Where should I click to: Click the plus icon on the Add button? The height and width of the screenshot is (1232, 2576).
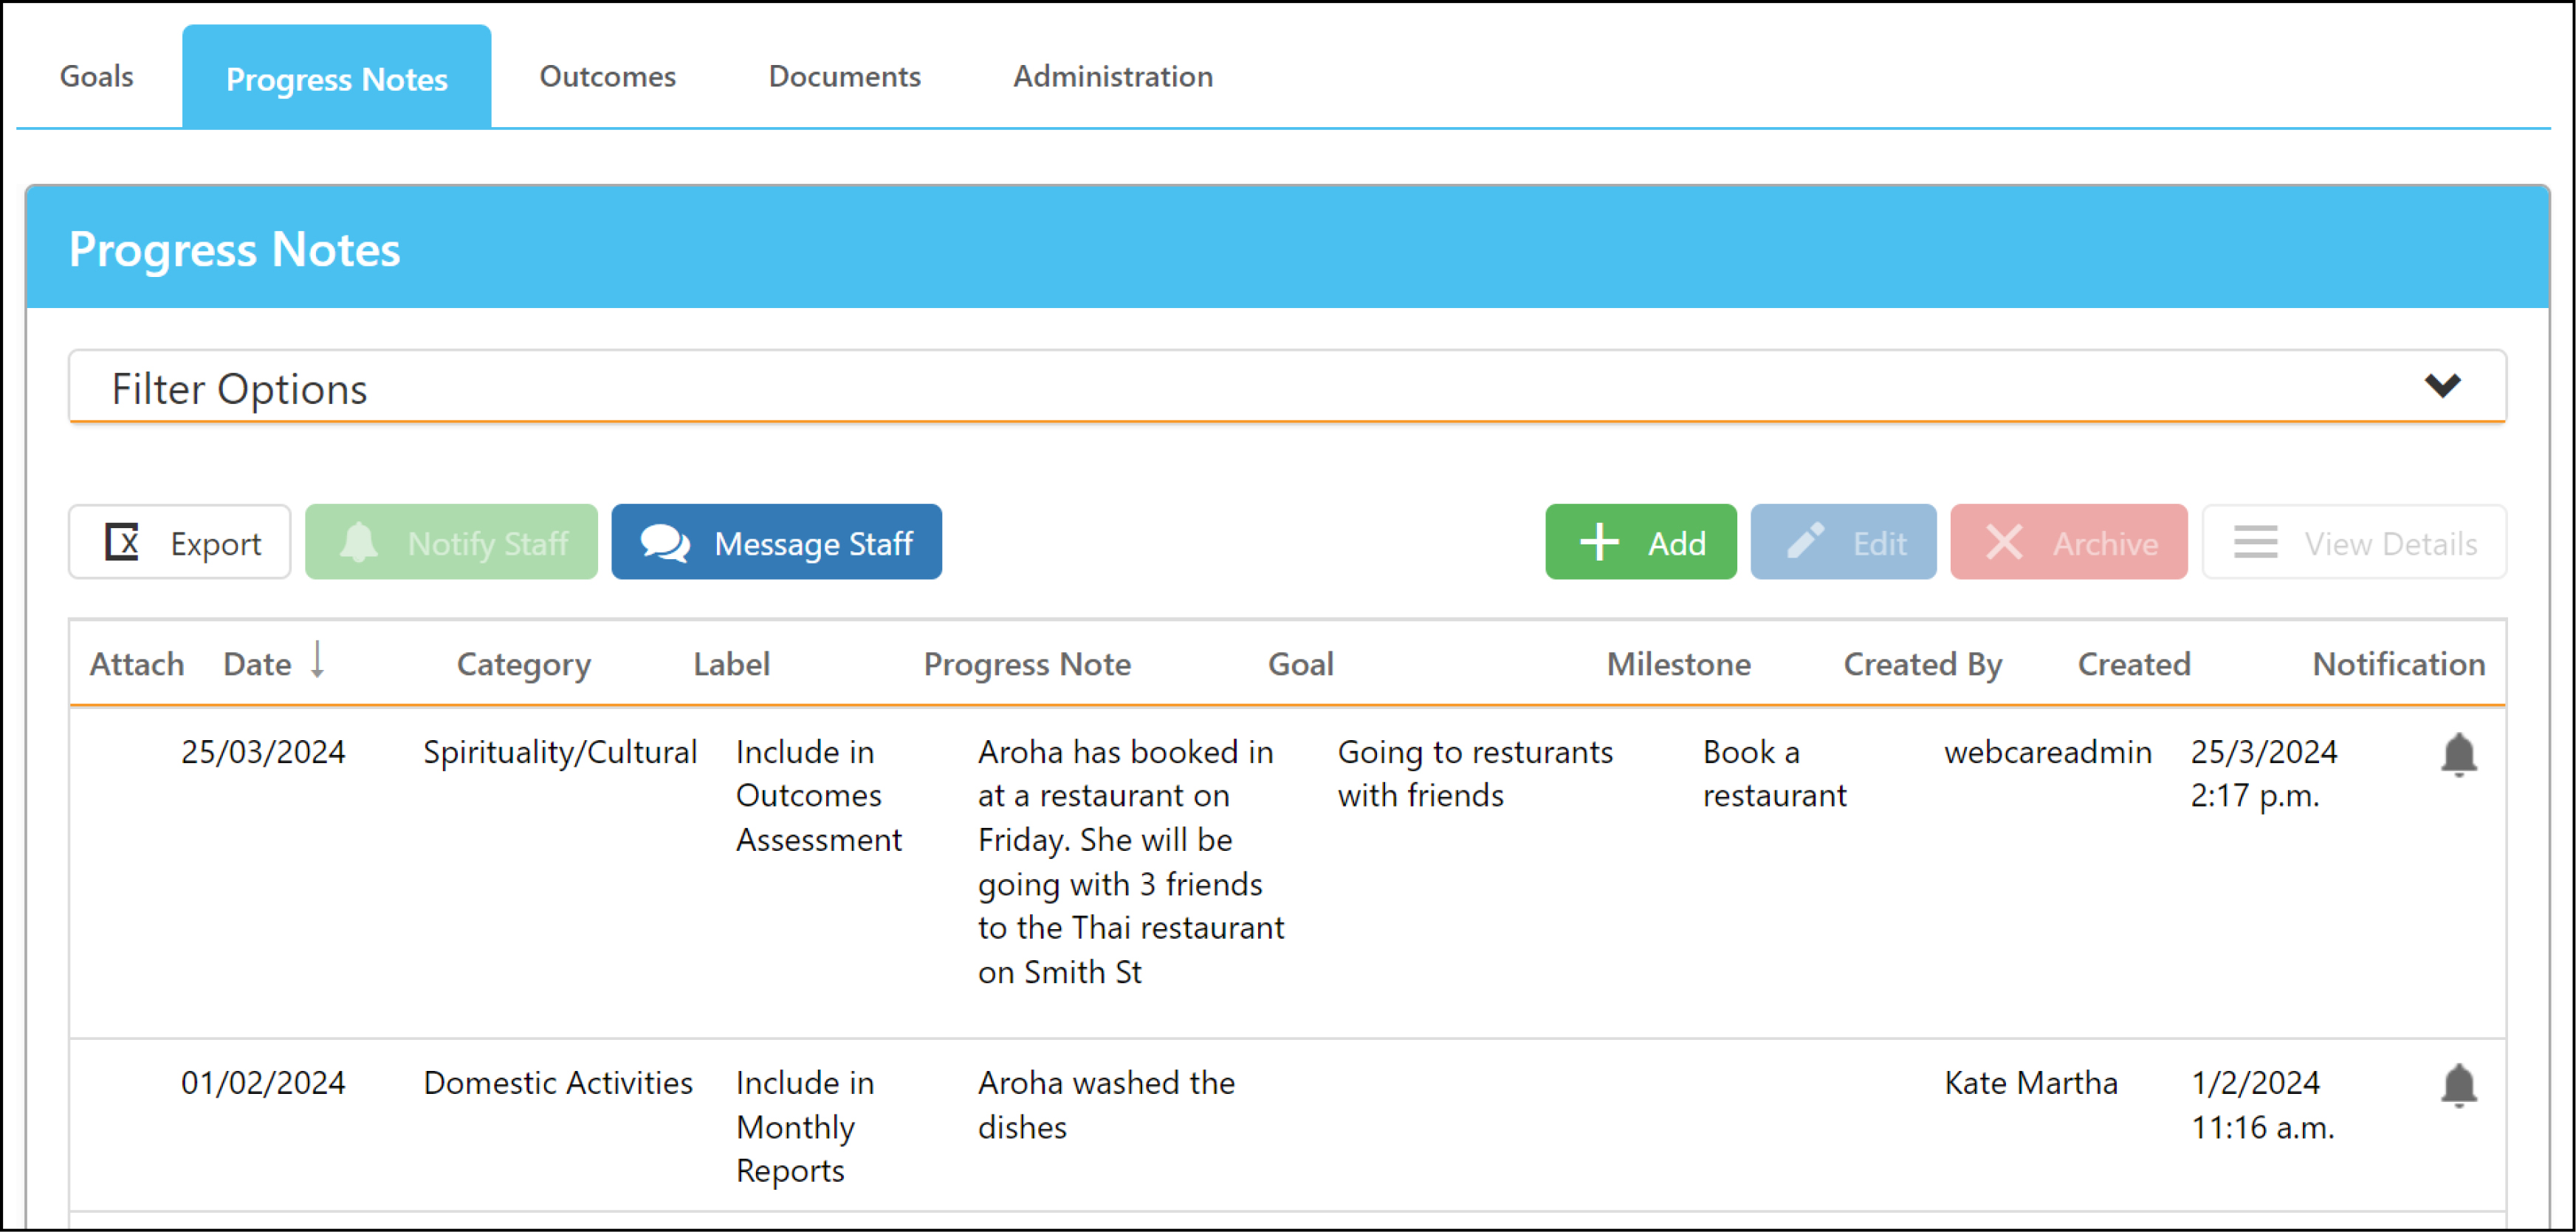pyautogui.click(x=1599, y=542)
